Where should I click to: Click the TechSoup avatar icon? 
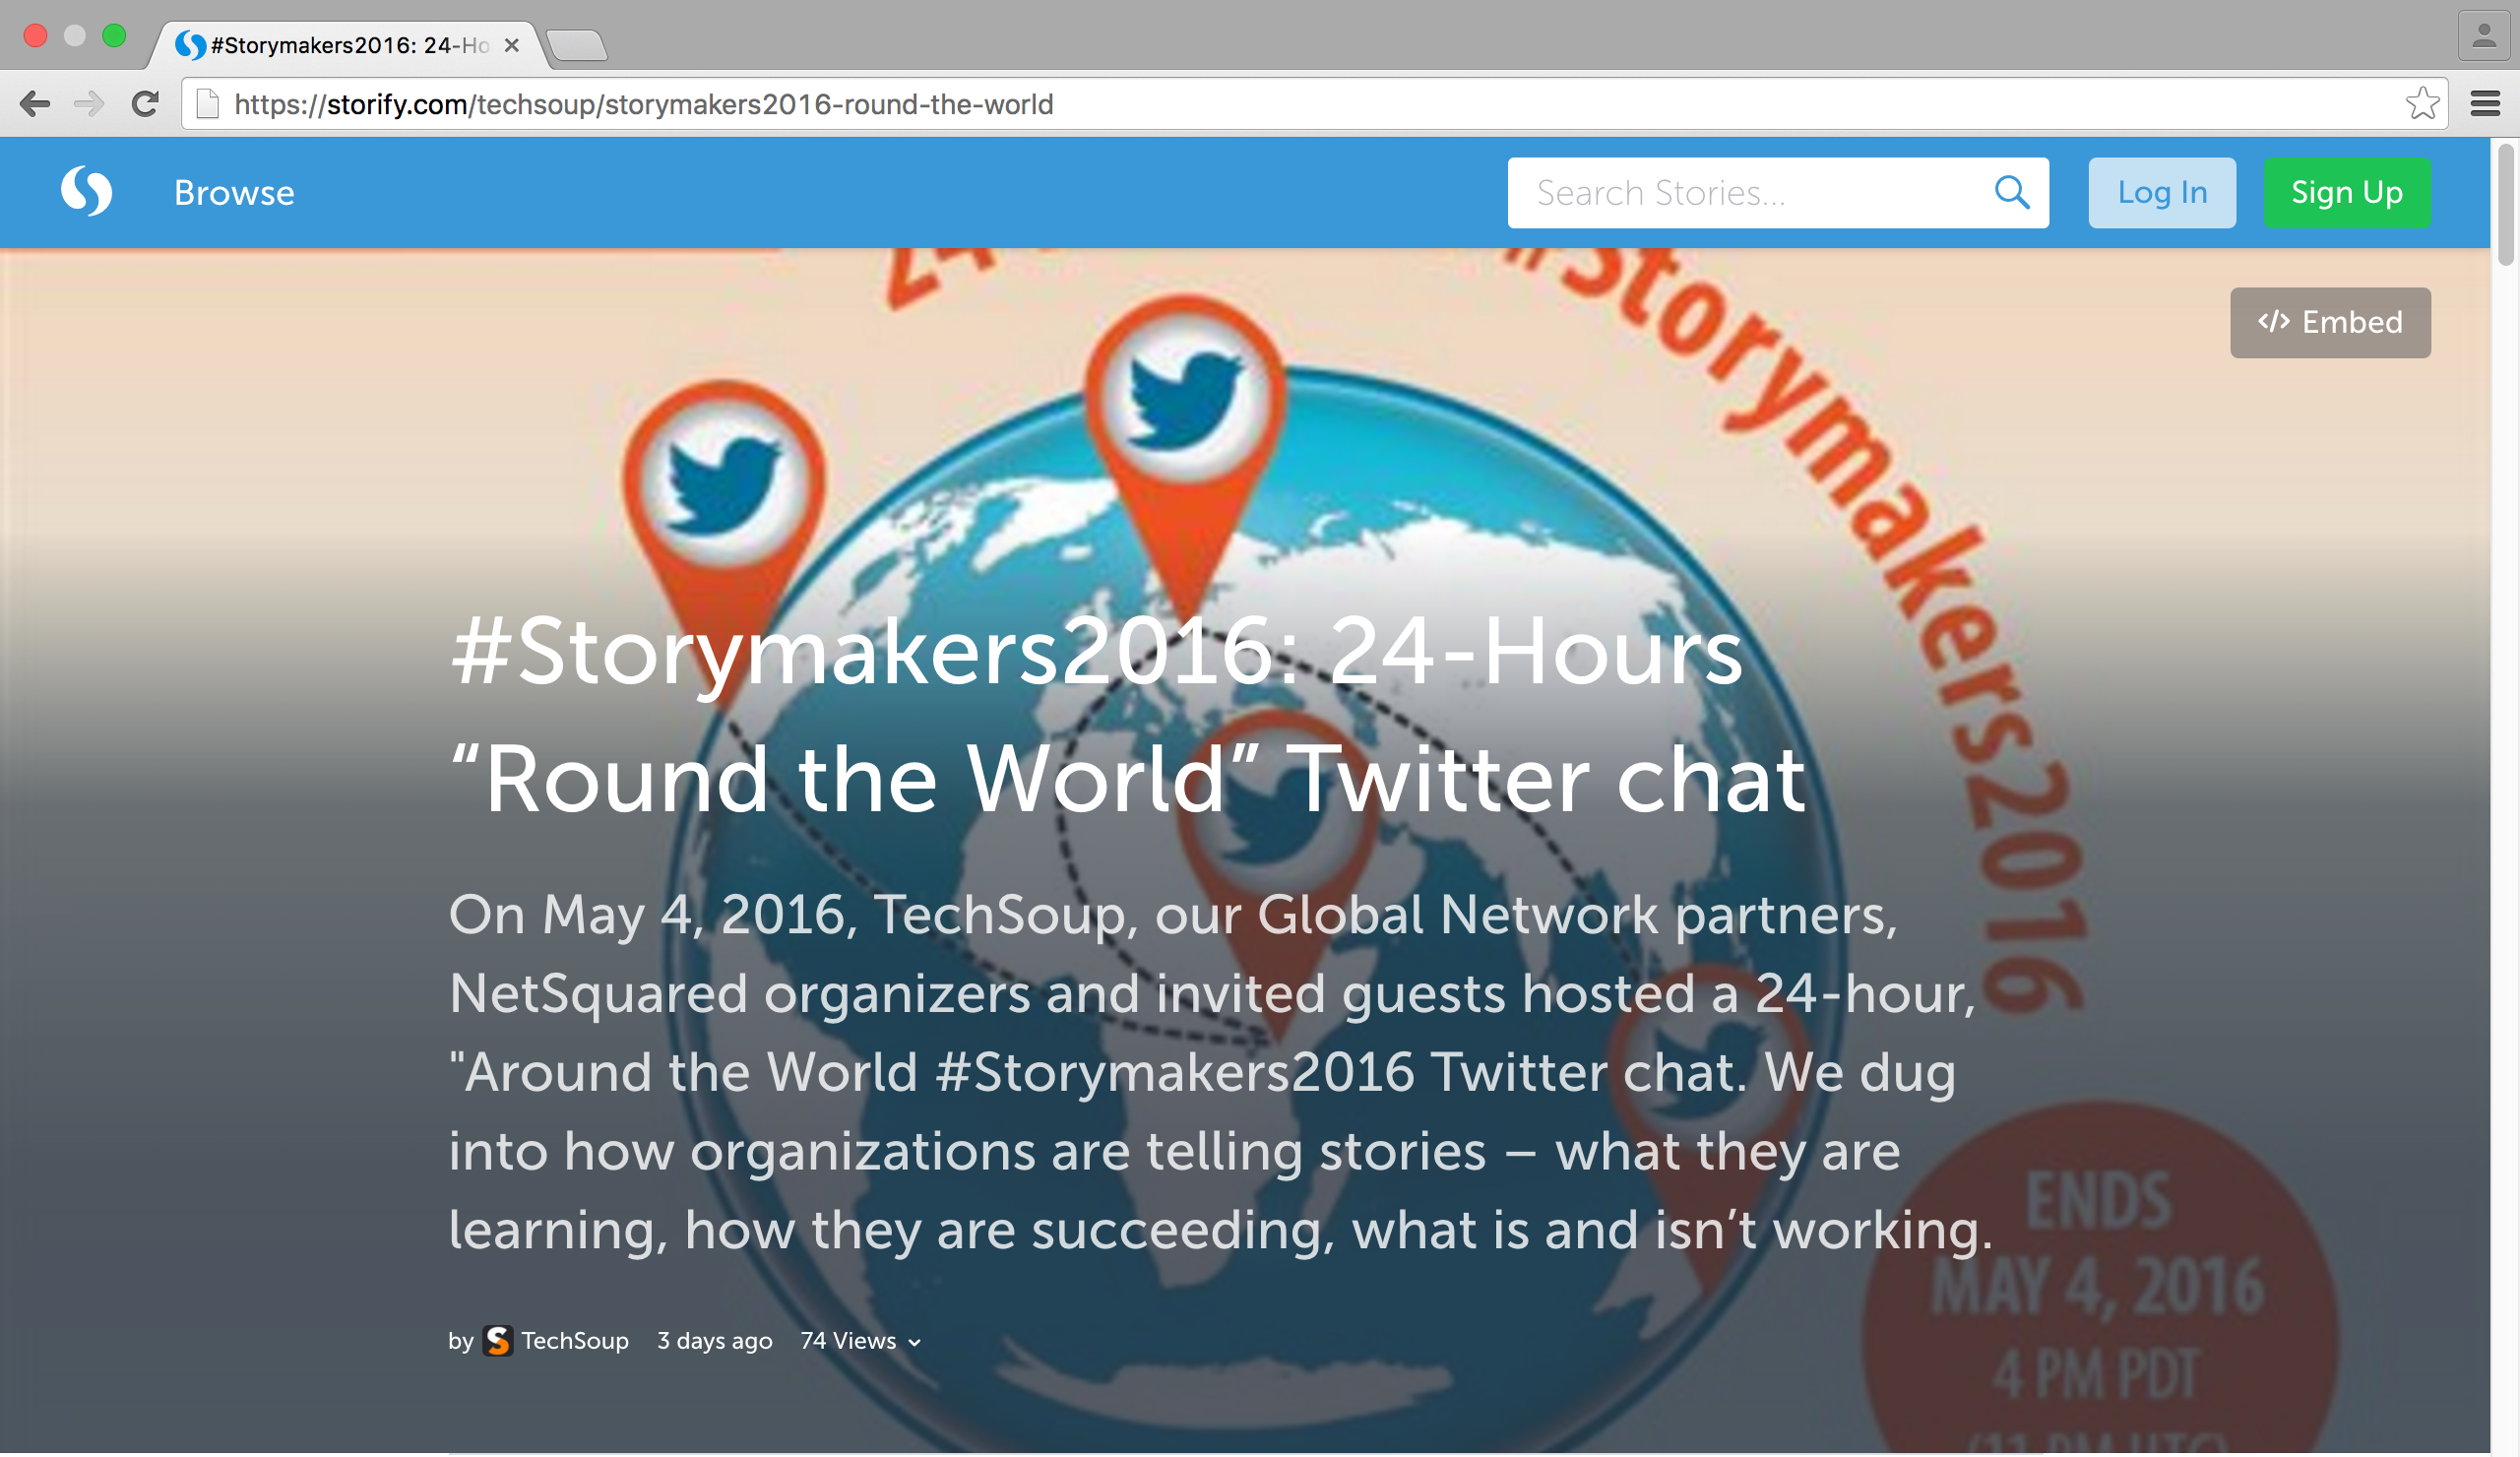pyautogui.click(x=498, y=1341)
